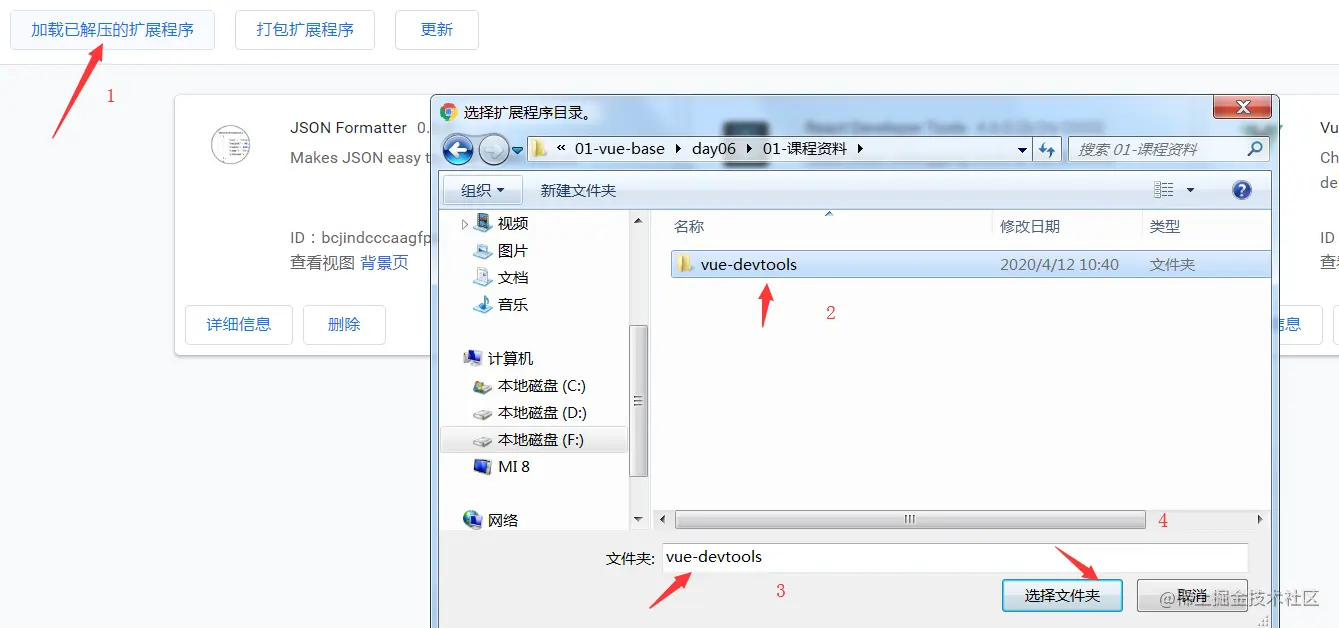
Task: Click the vue-devtools folder icon
Action: [685, 264]
